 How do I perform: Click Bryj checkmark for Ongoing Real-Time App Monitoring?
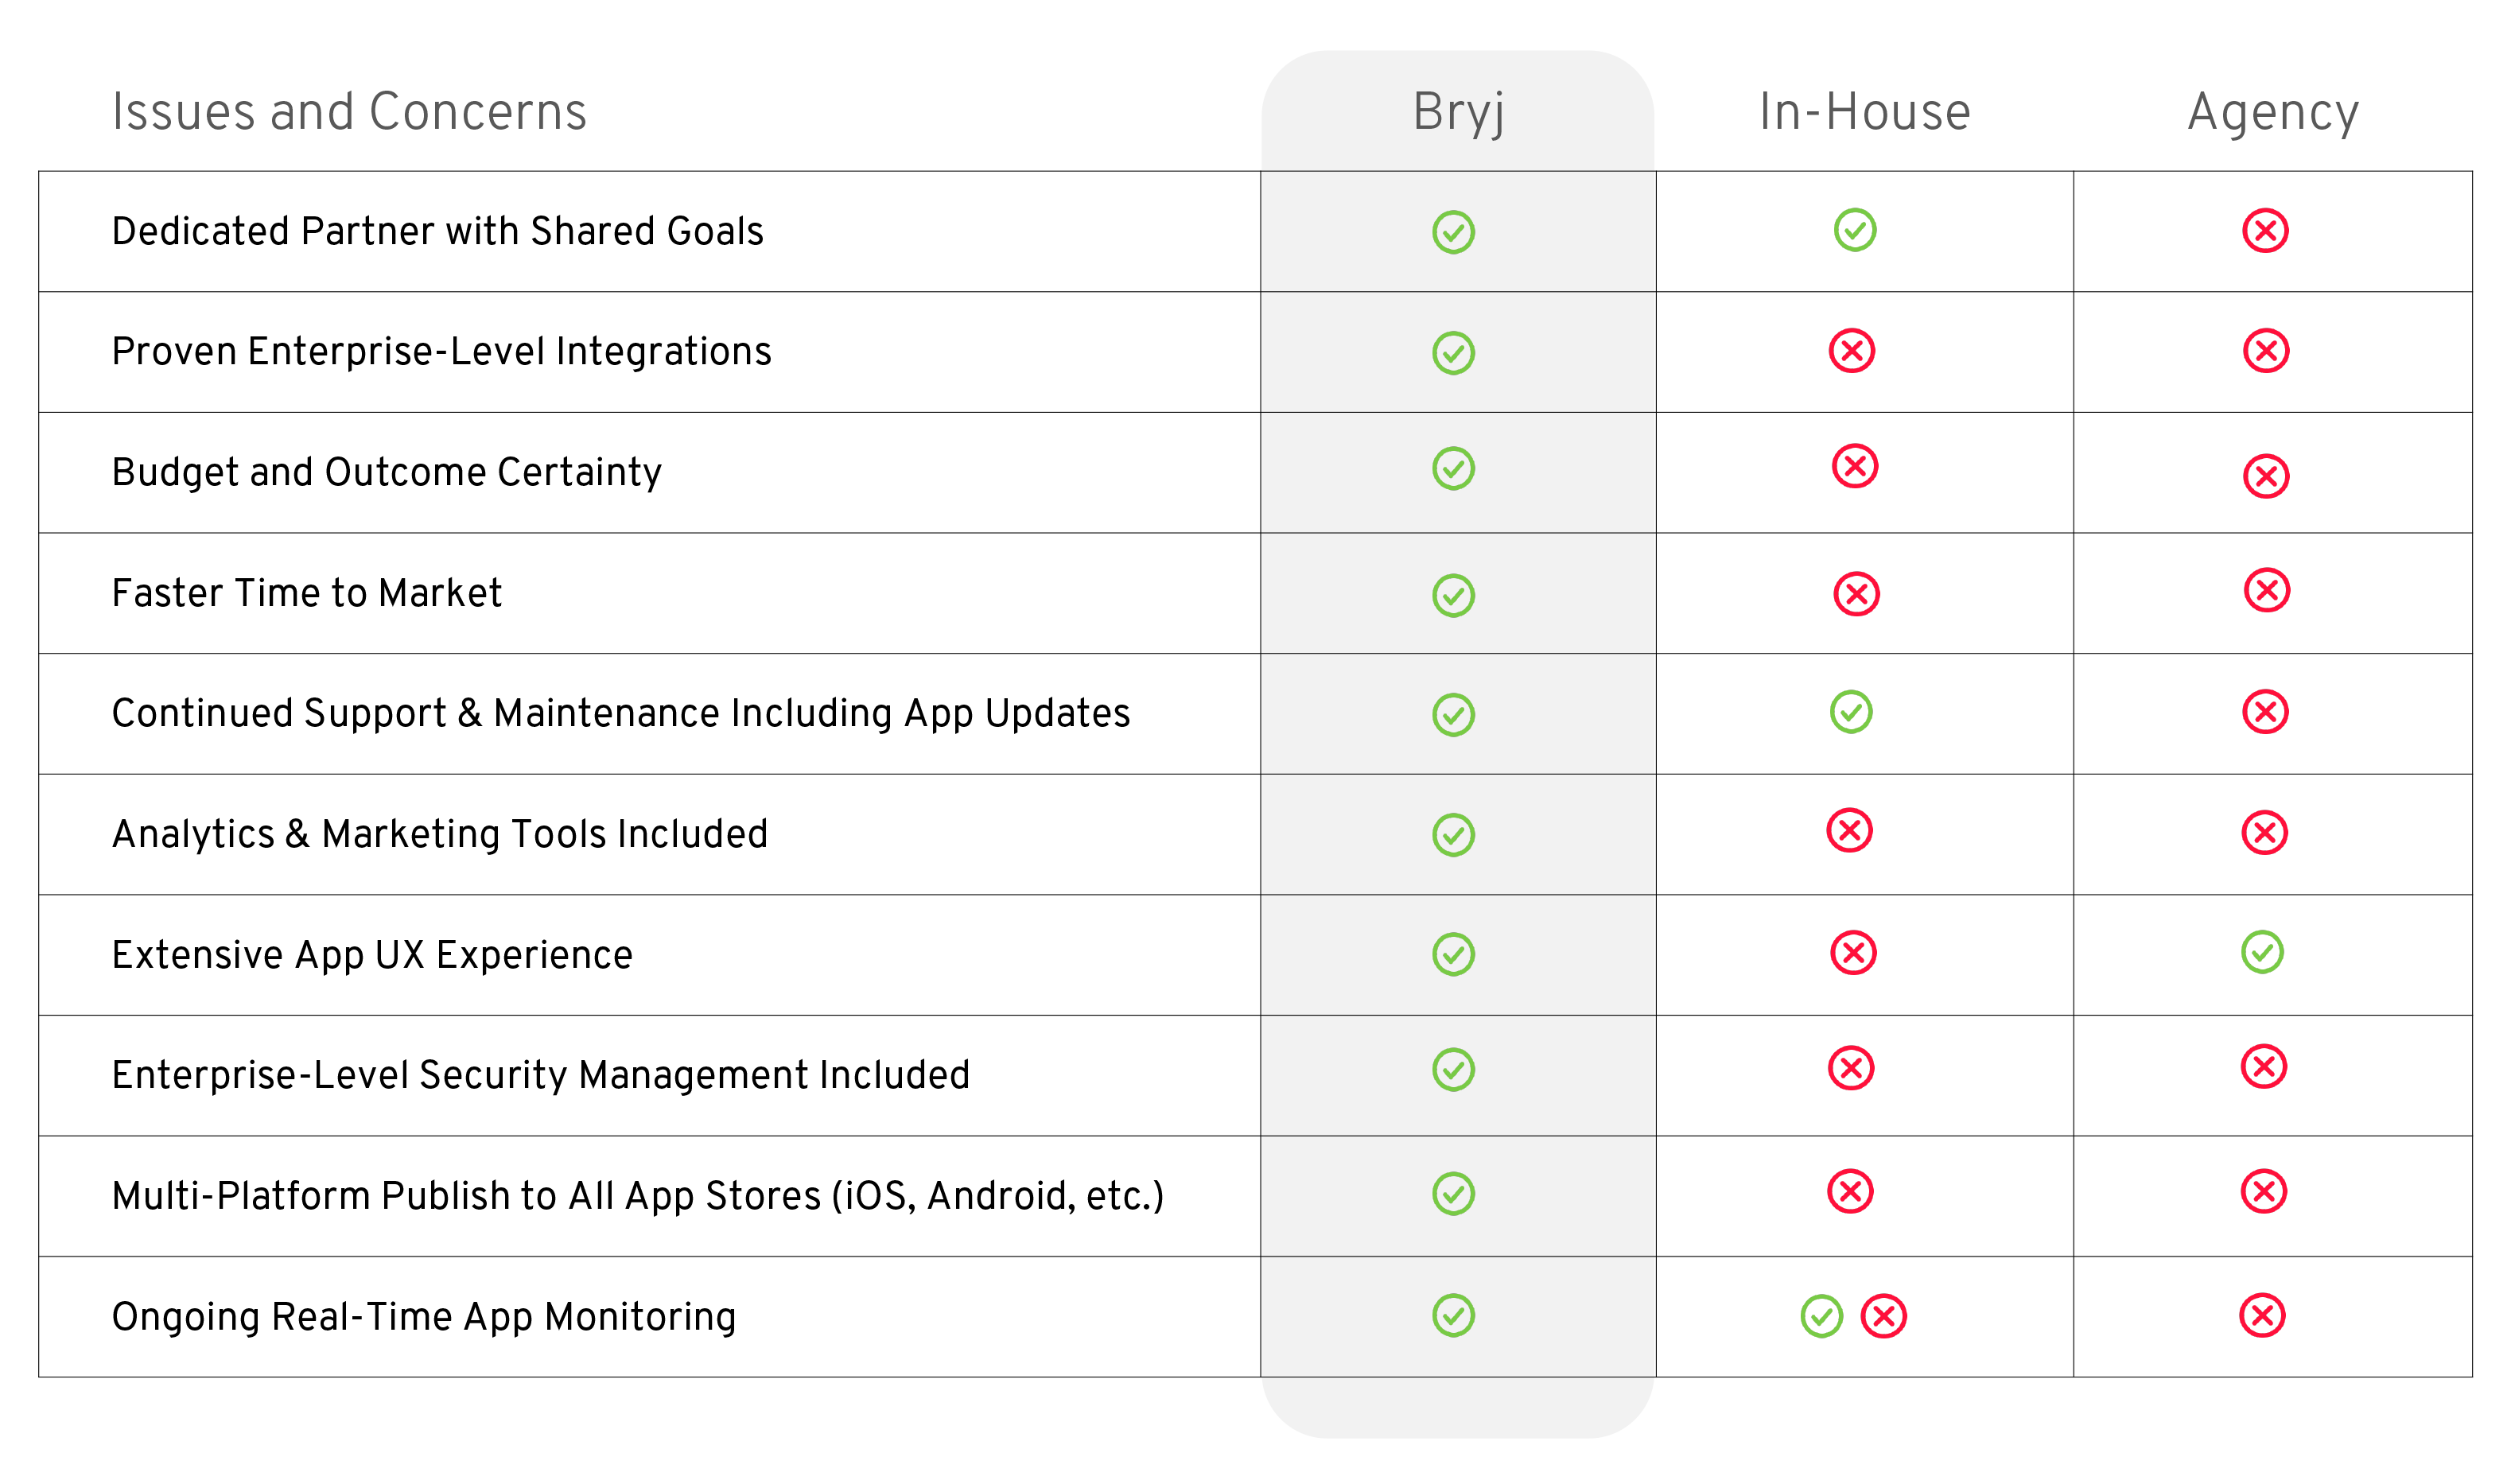tap(1453, 1316)
